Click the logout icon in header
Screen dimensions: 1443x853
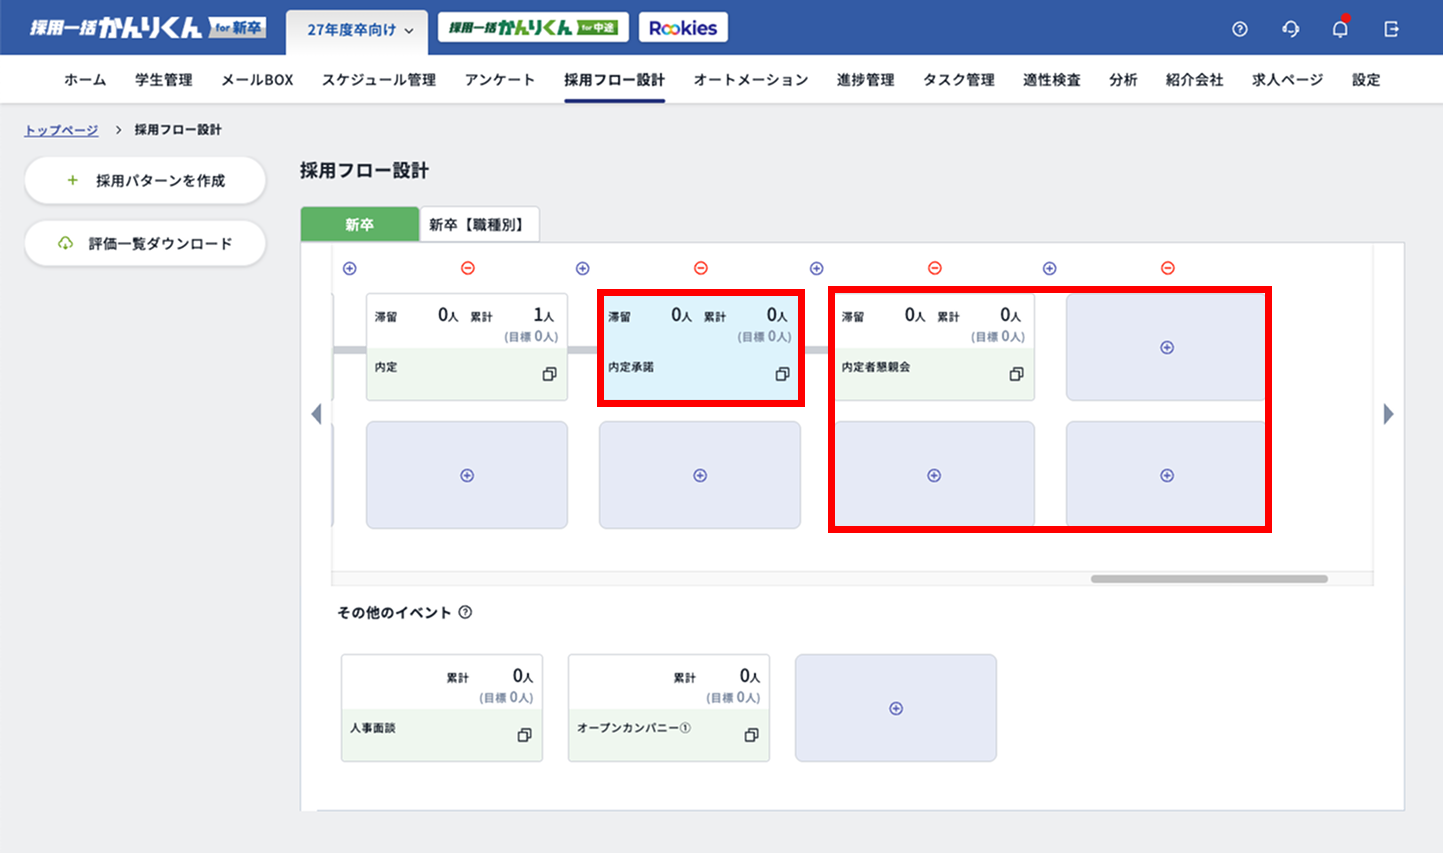coord(1391,29)
